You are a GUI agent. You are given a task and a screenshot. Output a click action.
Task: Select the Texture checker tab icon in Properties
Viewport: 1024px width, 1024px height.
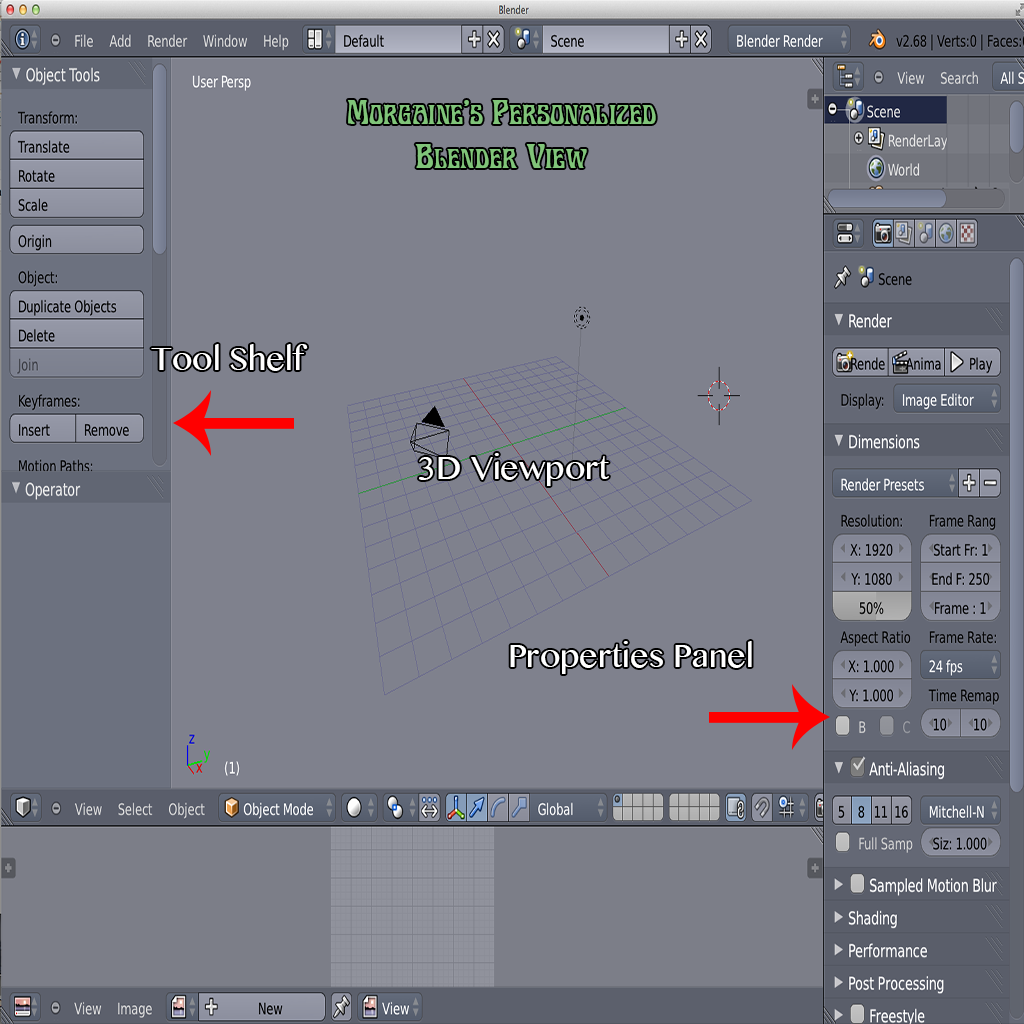[967, 233]
